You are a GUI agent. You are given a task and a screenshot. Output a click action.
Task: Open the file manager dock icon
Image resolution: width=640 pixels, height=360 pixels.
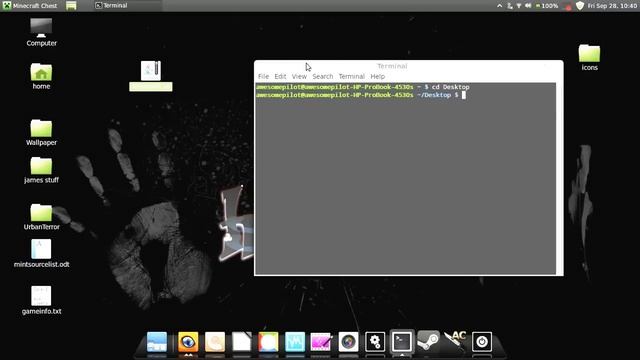(x=157, y=342)
